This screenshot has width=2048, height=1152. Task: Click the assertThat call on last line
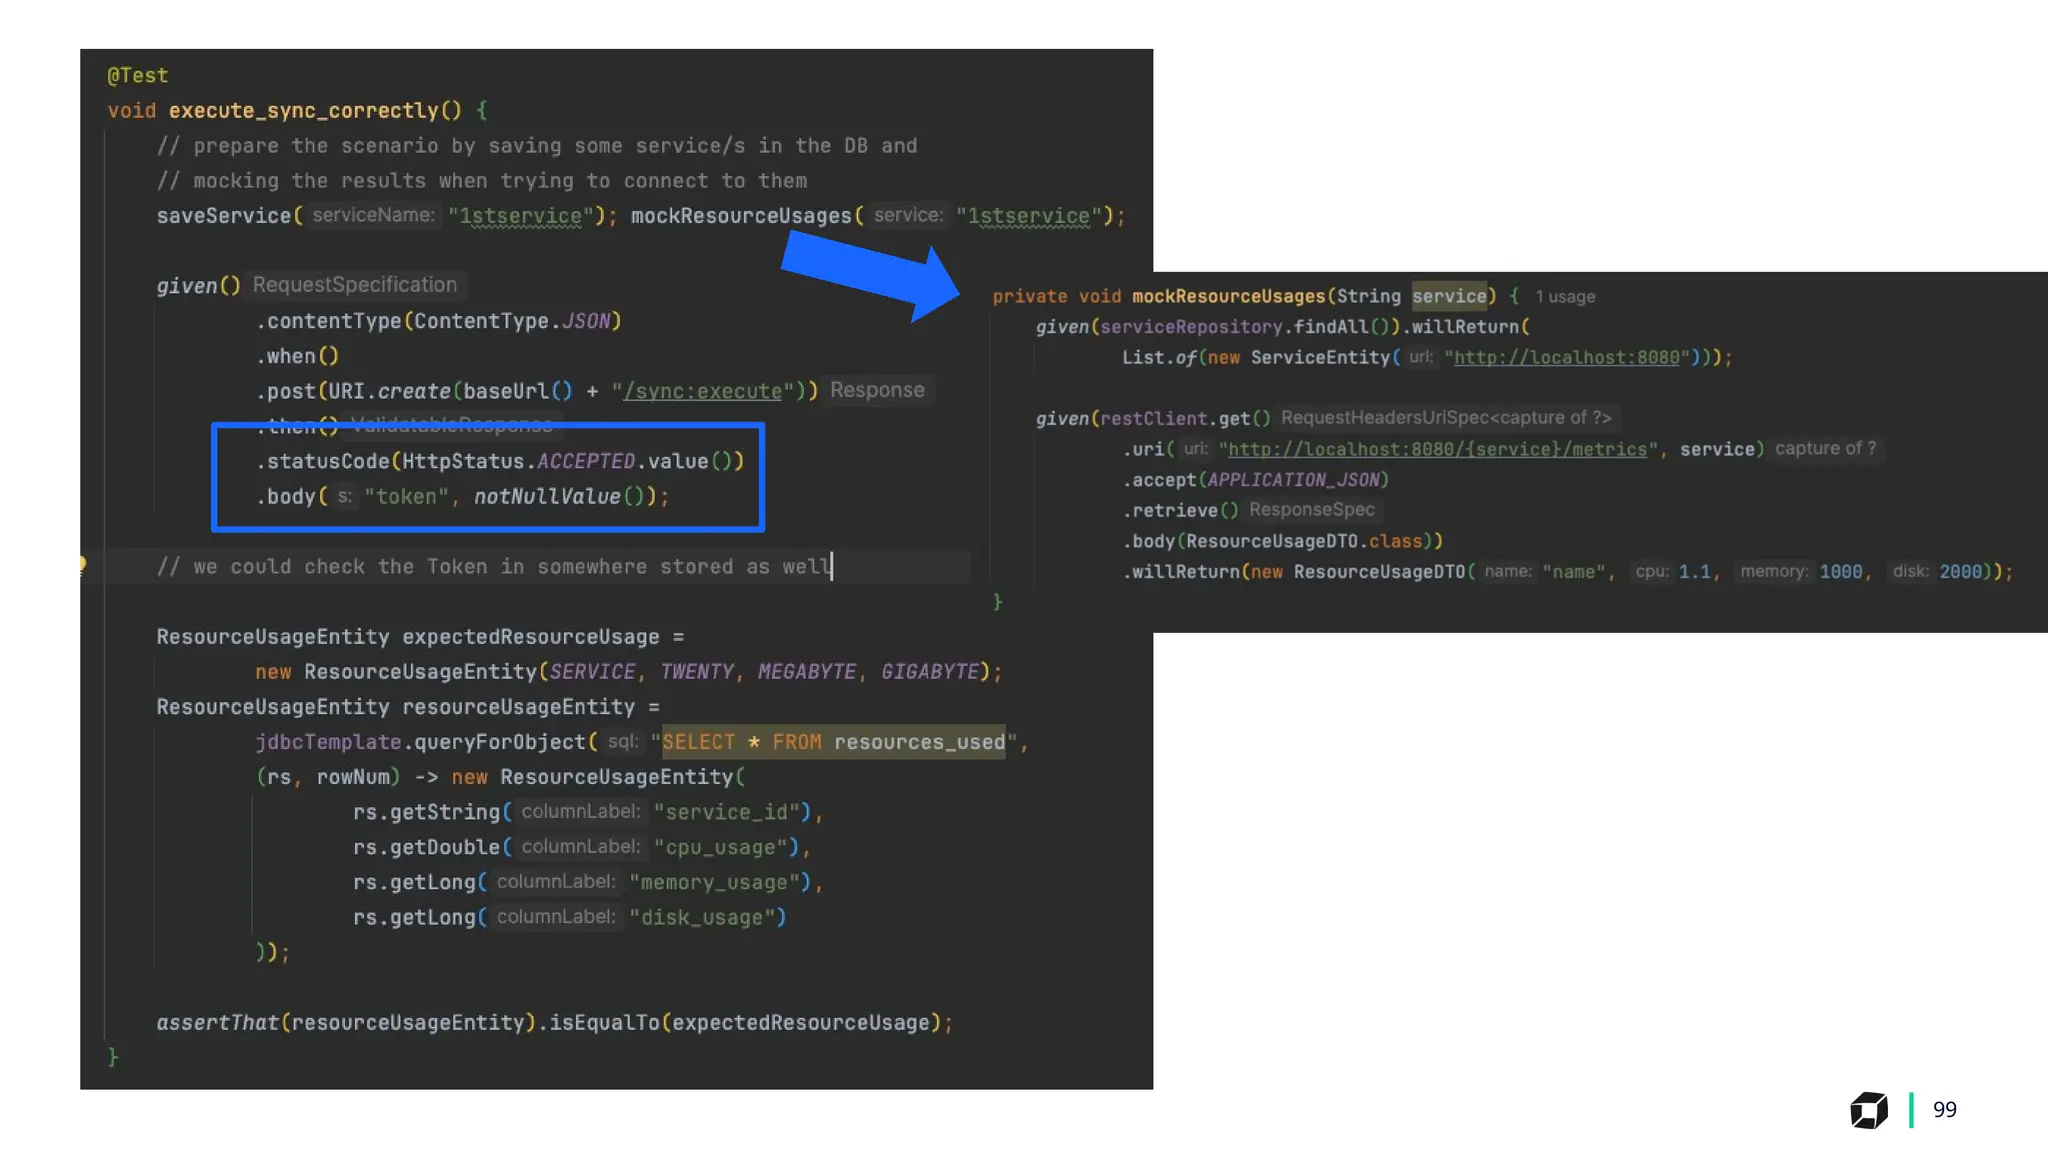pyautogui.click(x=217, y=1023)
